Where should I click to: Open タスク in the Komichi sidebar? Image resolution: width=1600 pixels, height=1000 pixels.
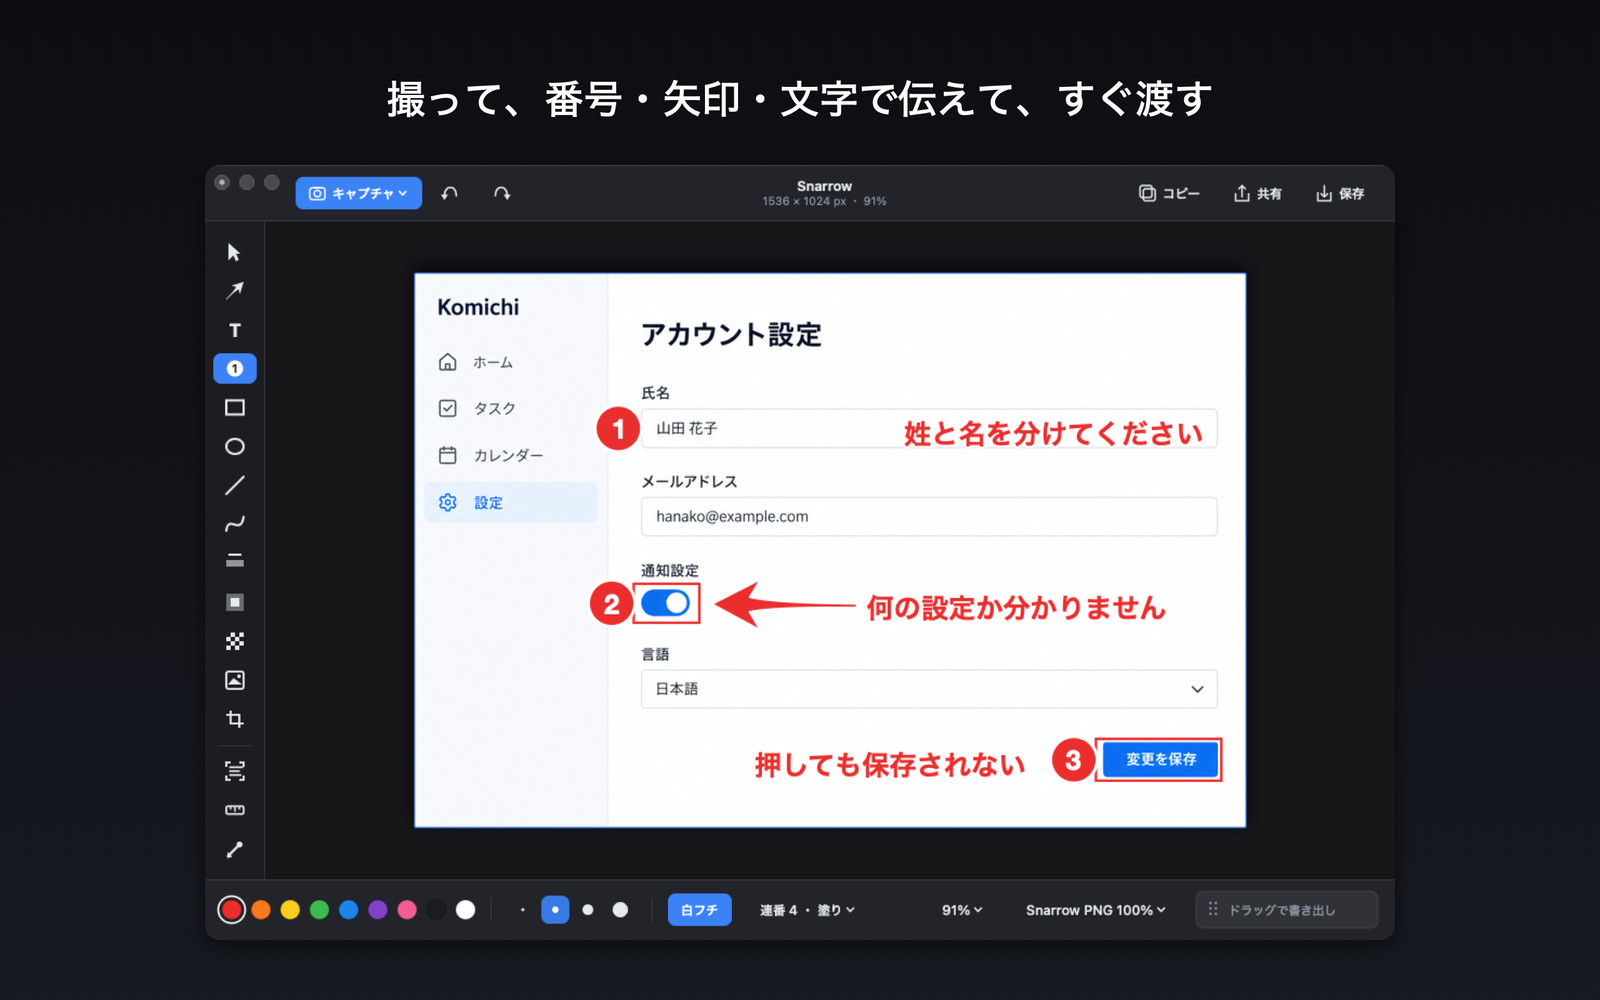coord(511,408)
